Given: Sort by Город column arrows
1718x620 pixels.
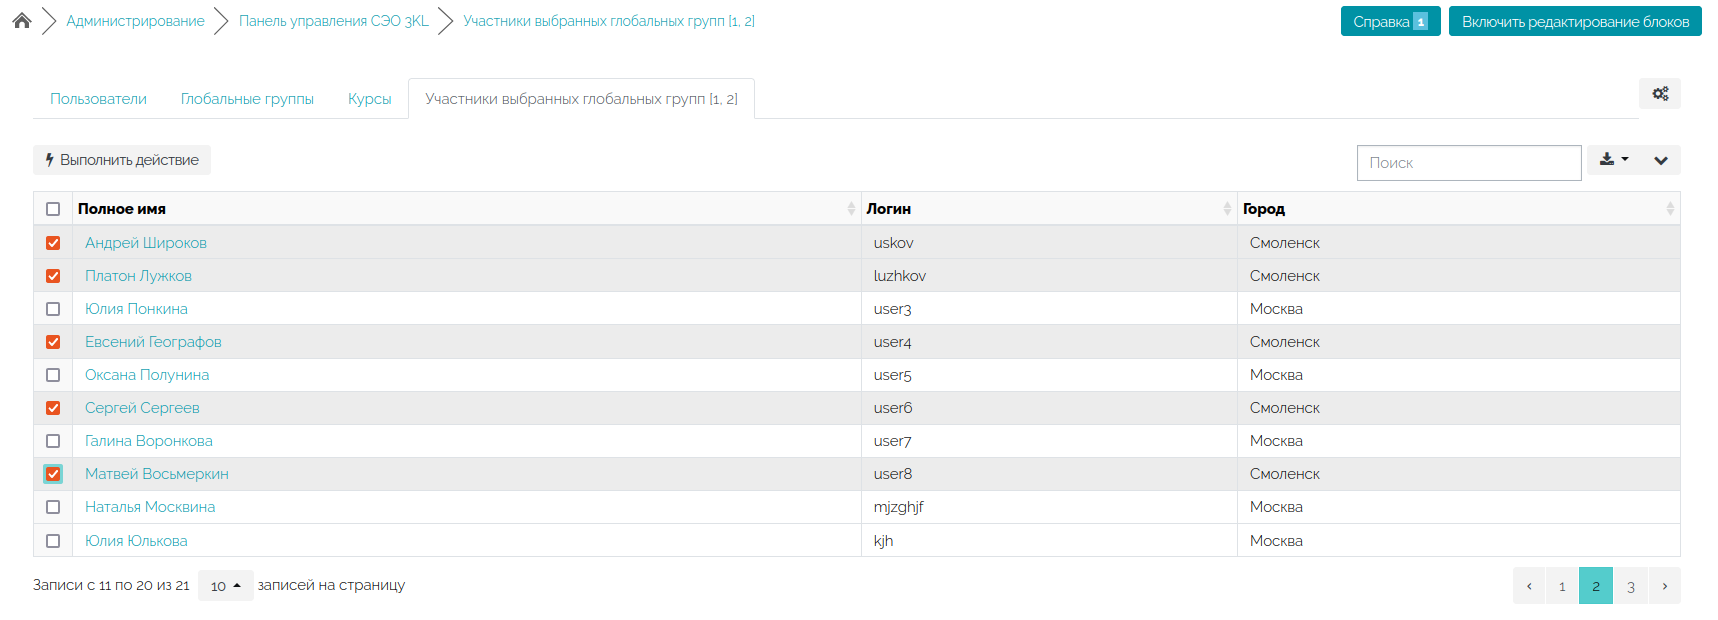Looking at the screenshot, I should (x=1670, y=208).
